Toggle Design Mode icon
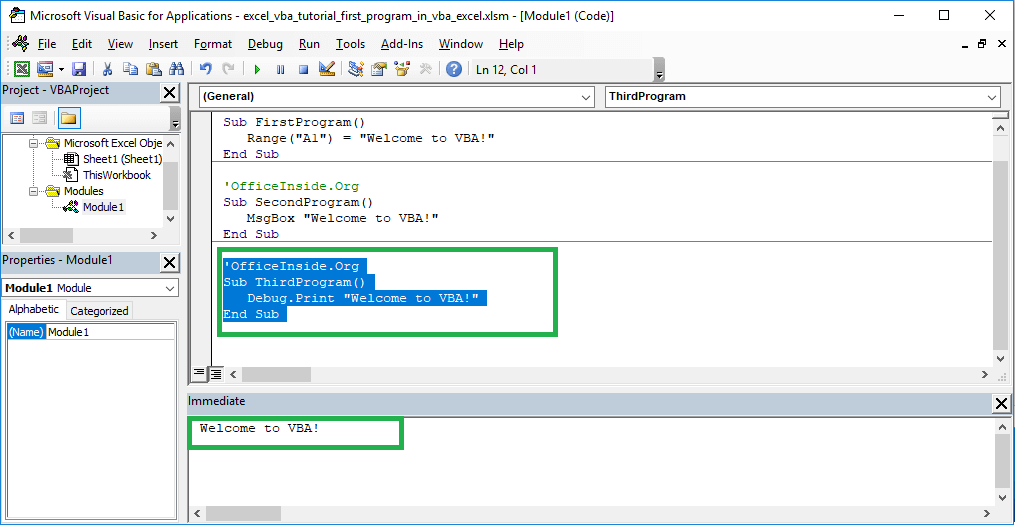The height and width of the screenshot is (525, 1015). click(326, 69)
